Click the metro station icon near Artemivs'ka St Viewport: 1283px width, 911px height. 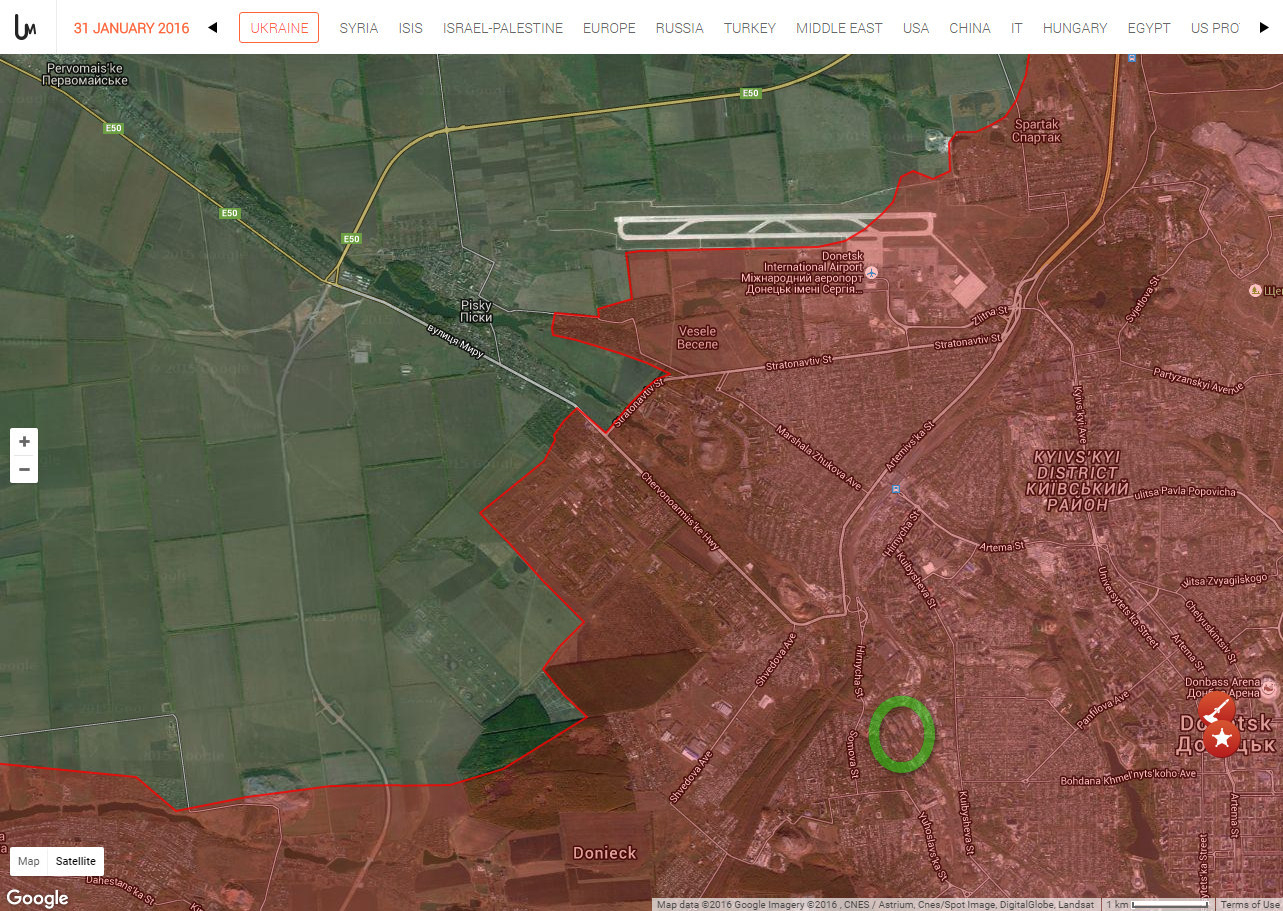click(x=895, y=489)
